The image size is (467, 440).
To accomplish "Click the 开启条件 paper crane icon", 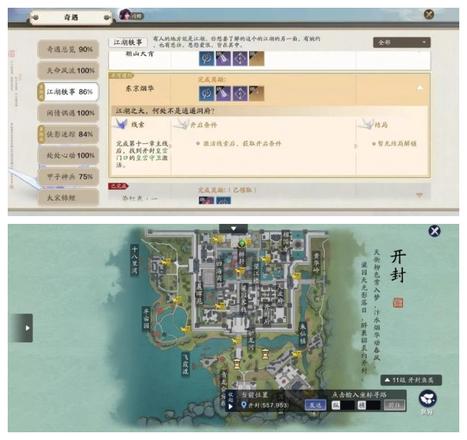I will pyautogui.click(x=182, y=124).
